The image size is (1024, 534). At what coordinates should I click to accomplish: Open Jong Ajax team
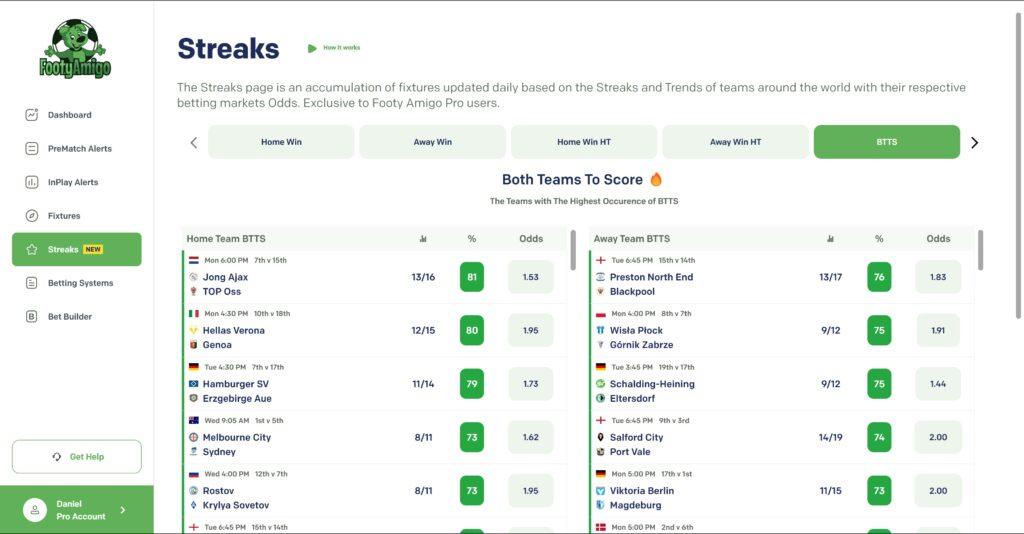(225, 277)
